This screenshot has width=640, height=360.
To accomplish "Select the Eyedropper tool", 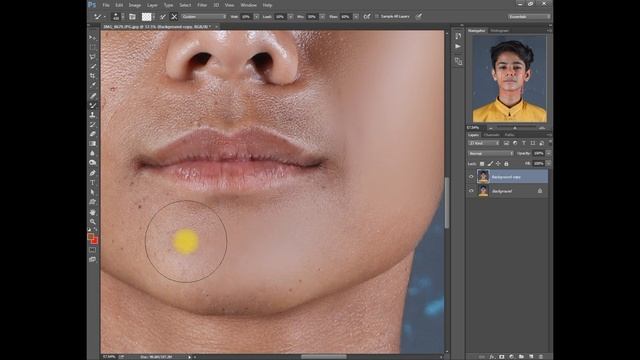I will [93, 85].
